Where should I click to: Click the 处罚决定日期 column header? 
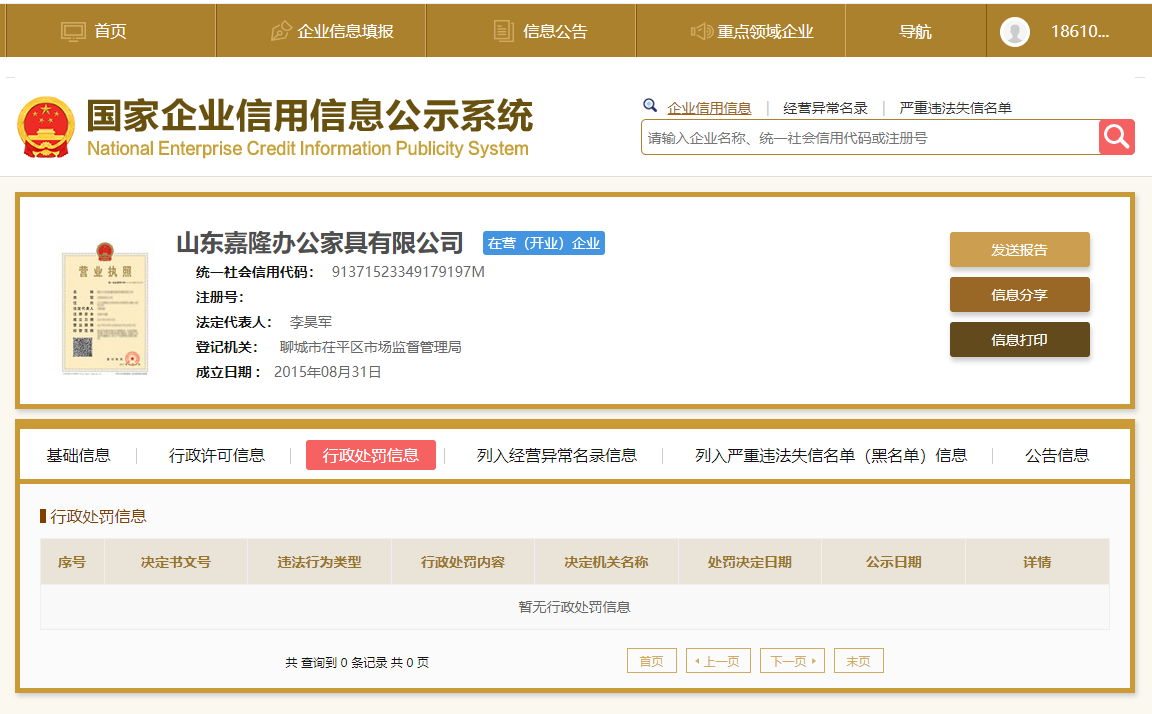(749, 562)
